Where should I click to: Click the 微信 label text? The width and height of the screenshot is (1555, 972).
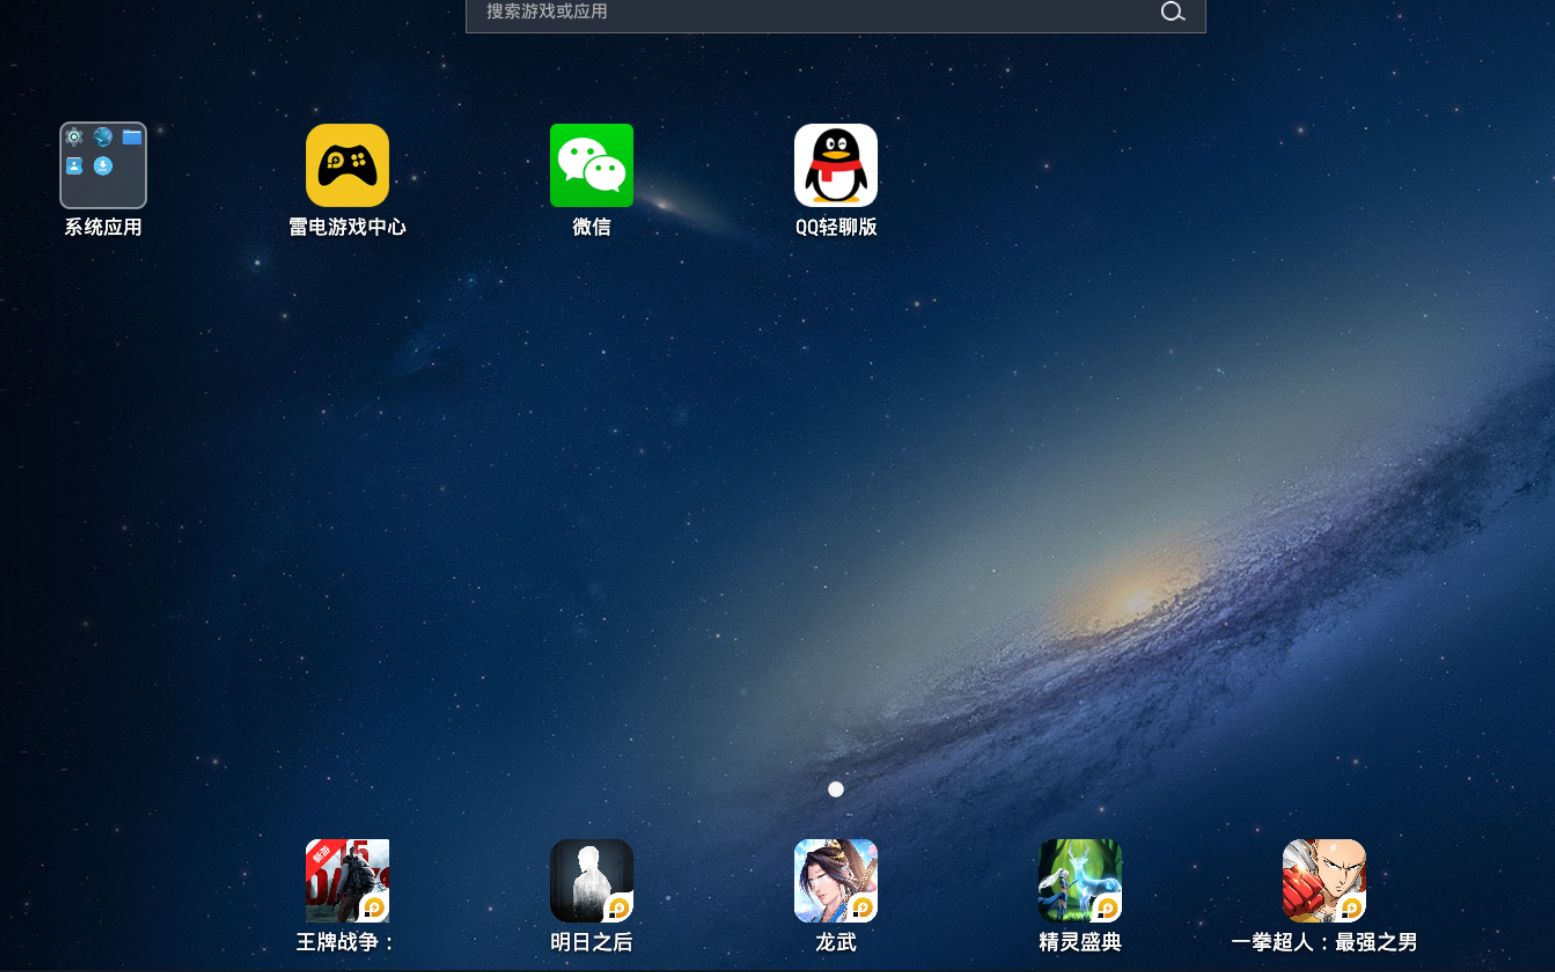[x=591, y=227]
